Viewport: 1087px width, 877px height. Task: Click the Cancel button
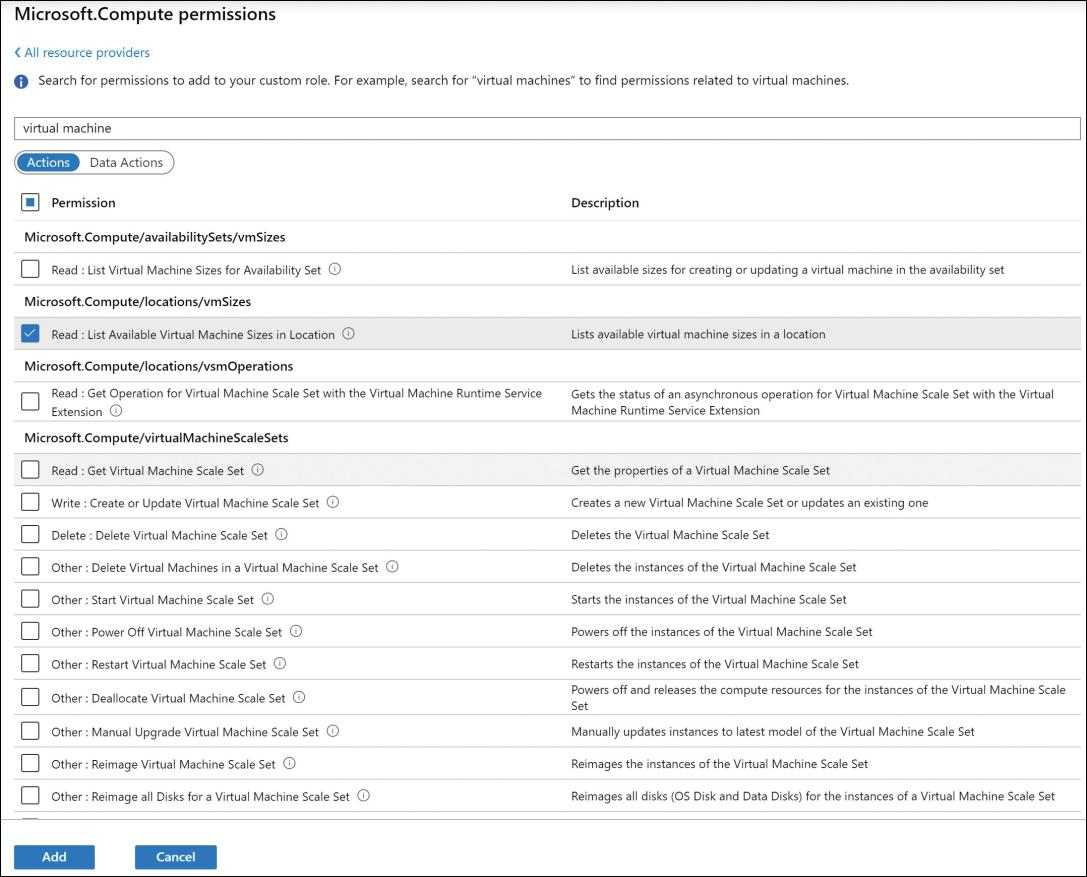click(175, 857)
